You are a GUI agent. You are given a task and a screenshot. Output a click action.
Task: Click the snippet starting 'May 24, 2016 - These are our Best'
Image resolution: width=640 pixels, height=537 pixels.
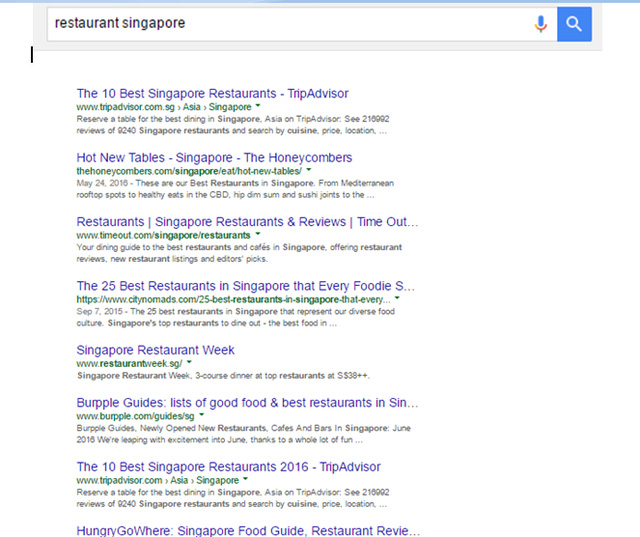235,189
